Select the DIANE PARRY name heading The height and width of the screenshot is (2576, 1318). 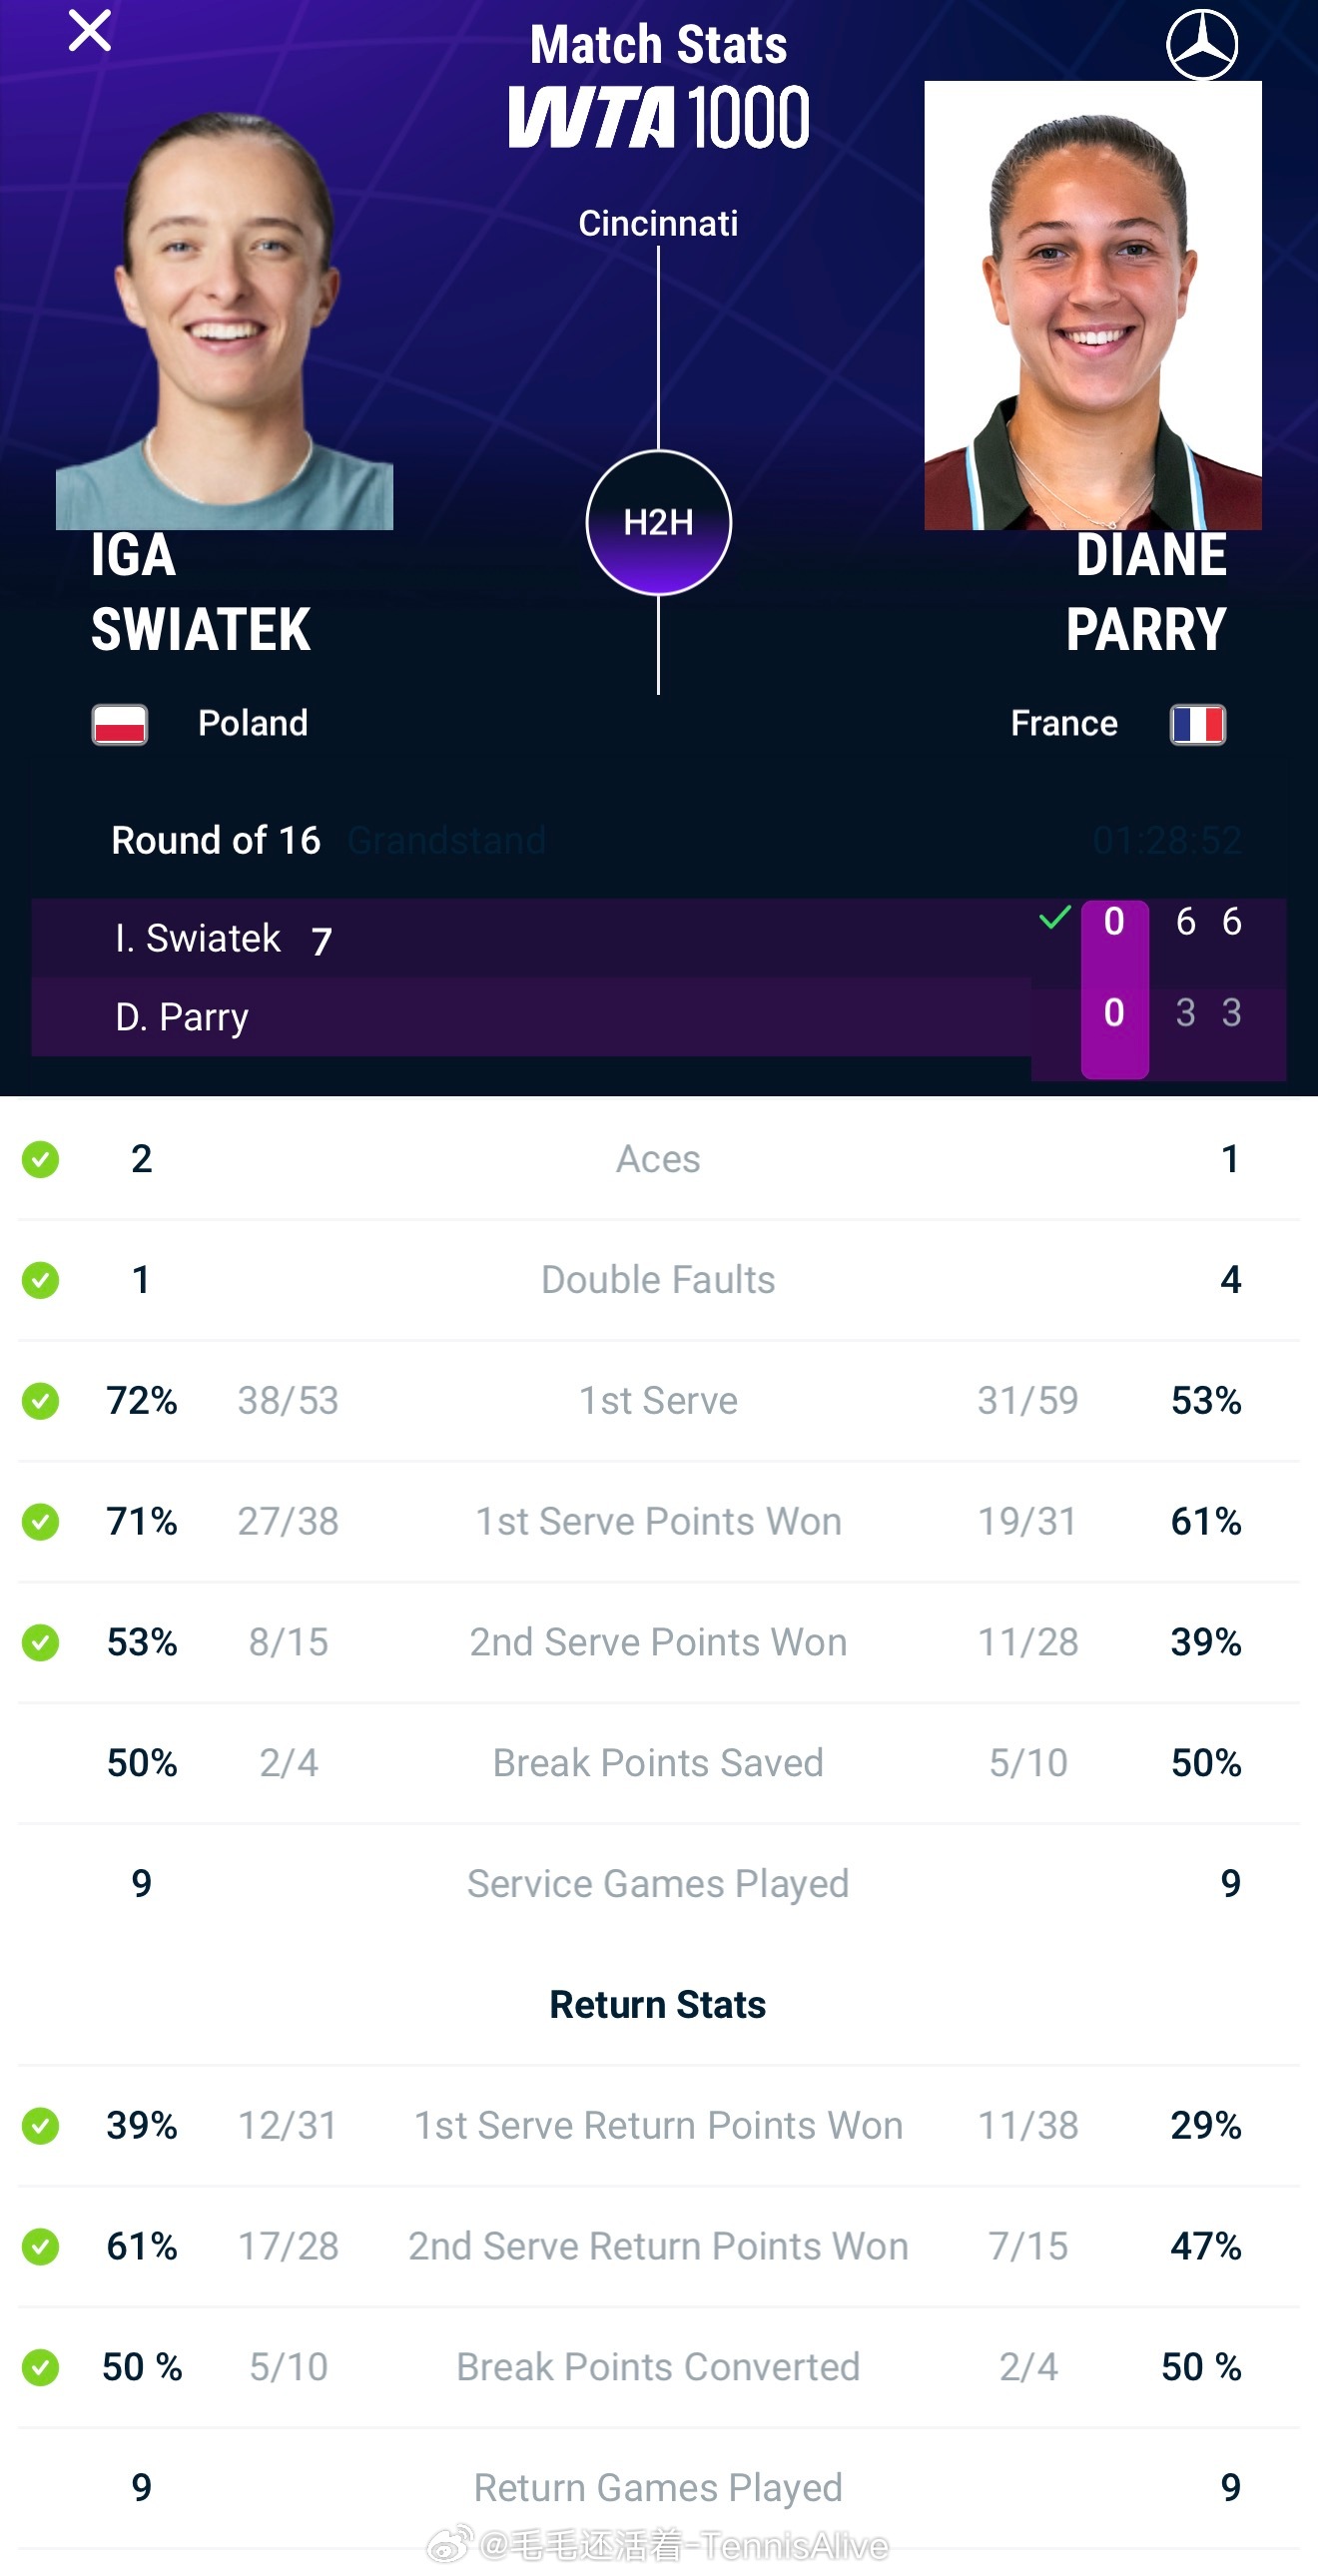coord(1146,592)
